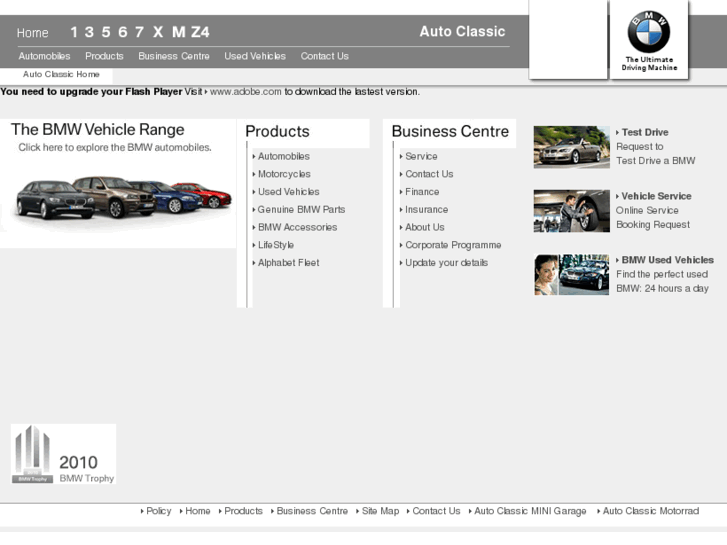Click the Vehicle Service mechanic thumbnail

click(572, 211)
